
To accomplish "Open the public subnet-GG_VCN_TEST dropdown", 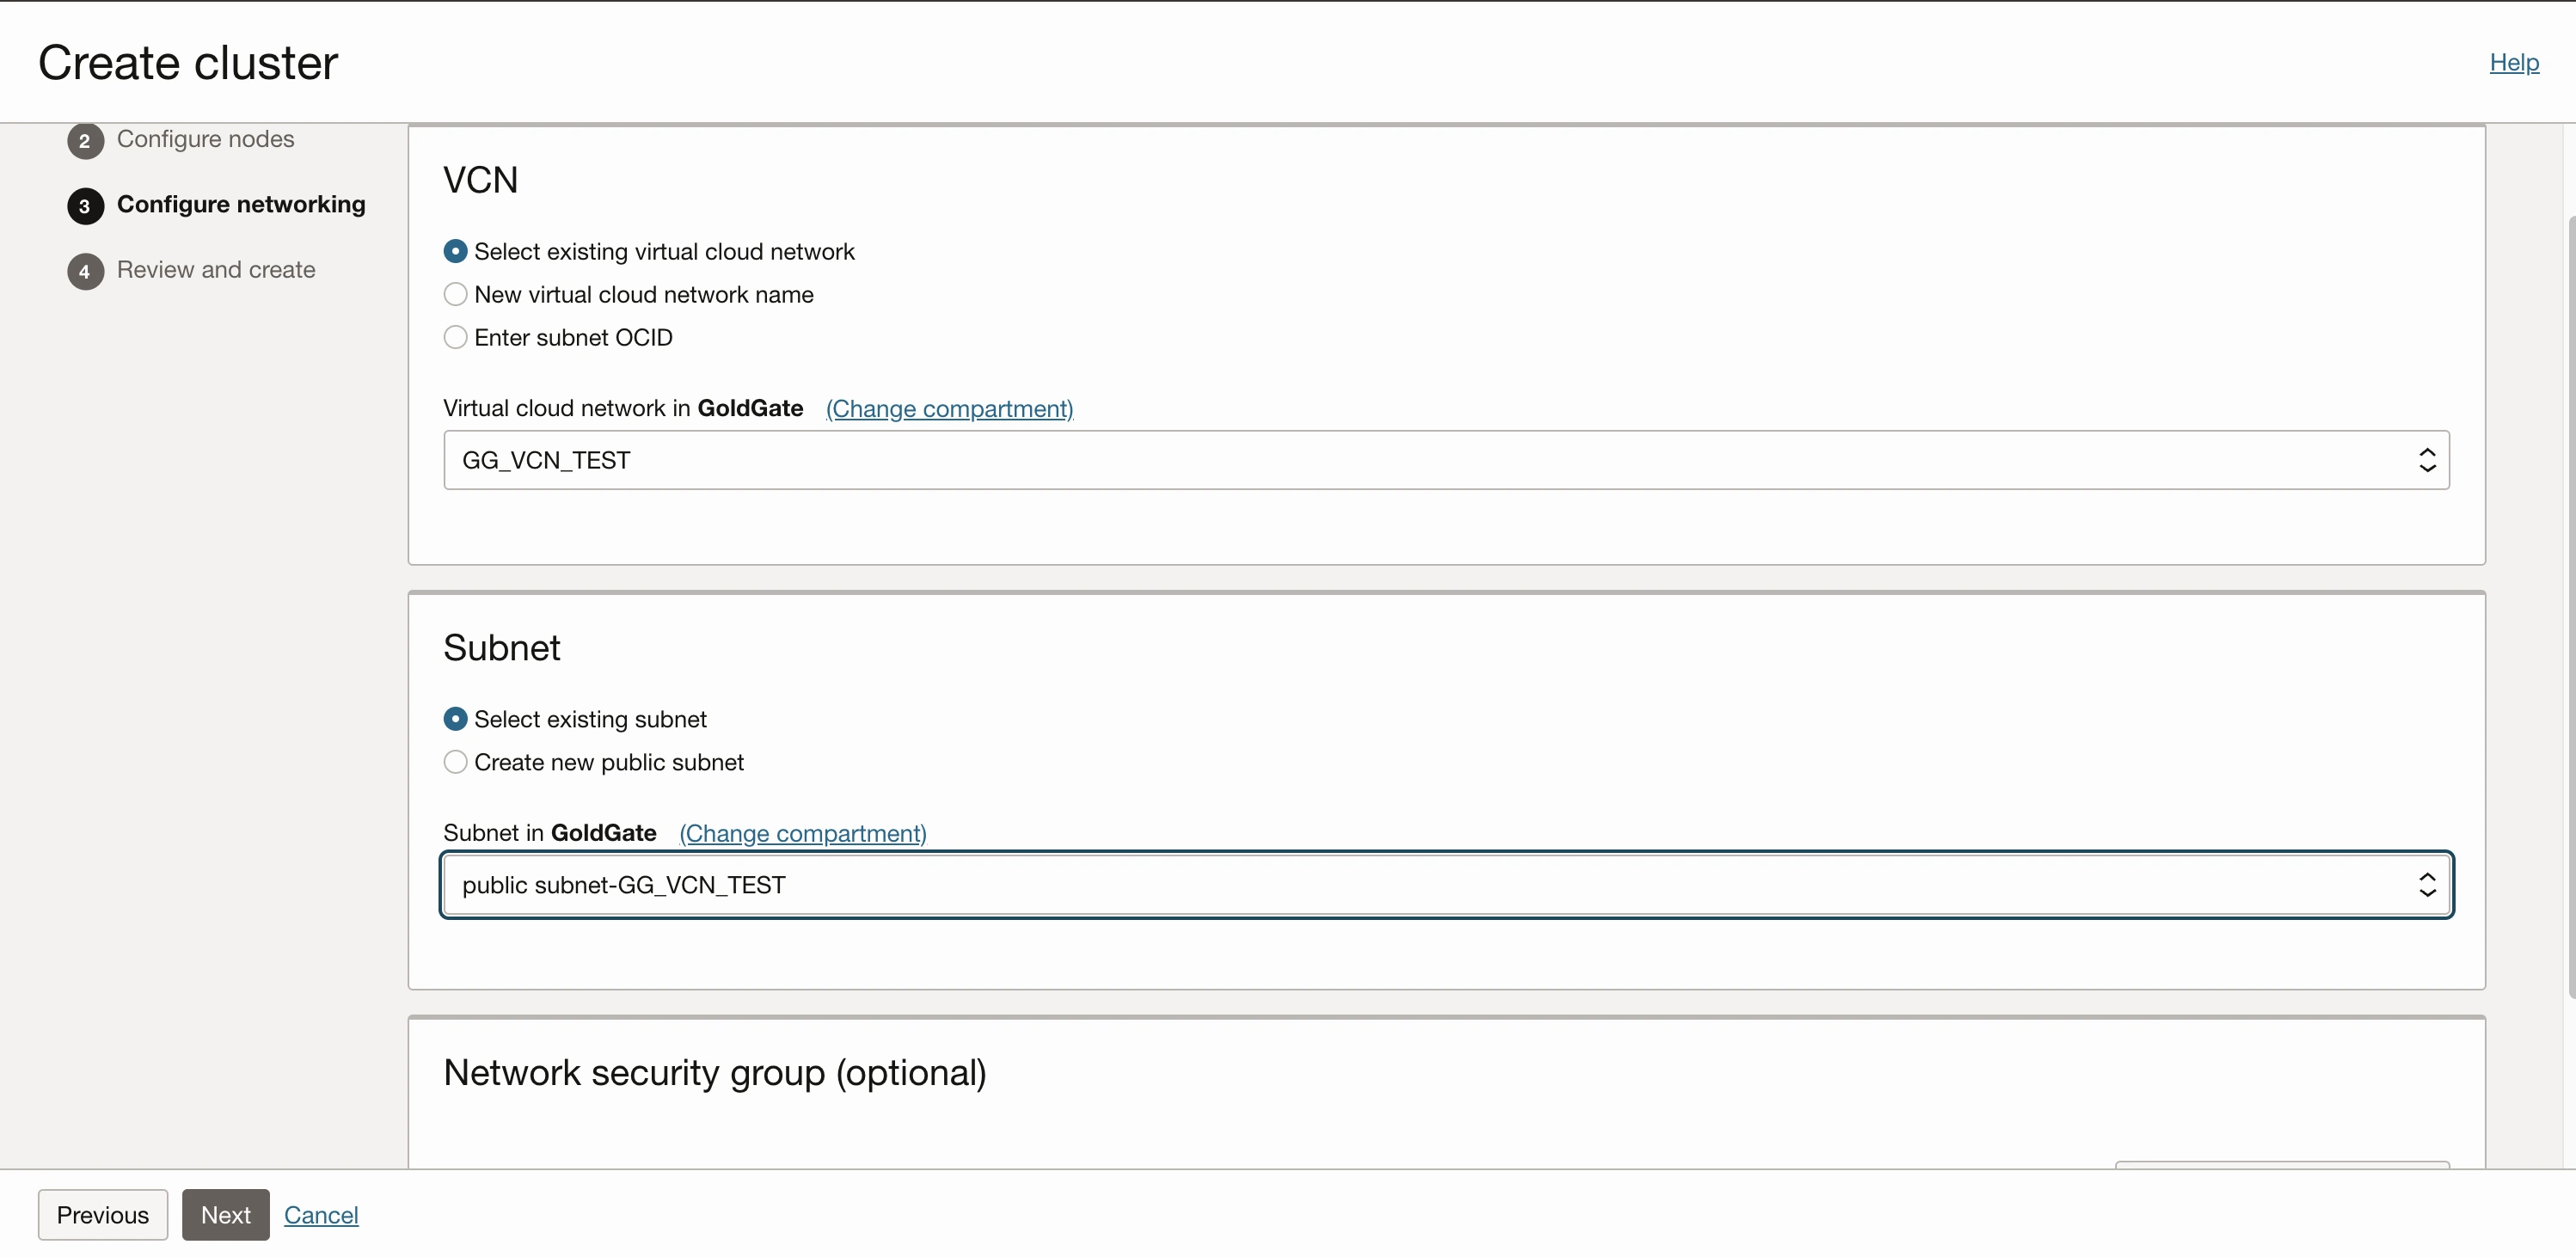I will 1447,884.
